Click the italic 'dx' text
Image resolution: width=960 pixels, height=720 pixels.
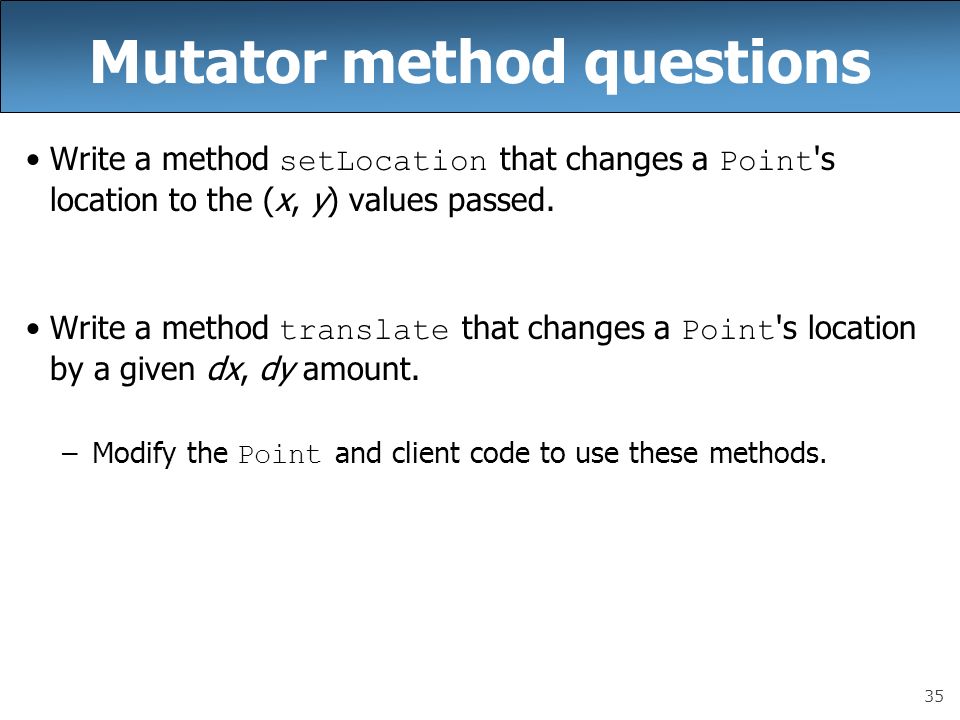tap(225, 370)
